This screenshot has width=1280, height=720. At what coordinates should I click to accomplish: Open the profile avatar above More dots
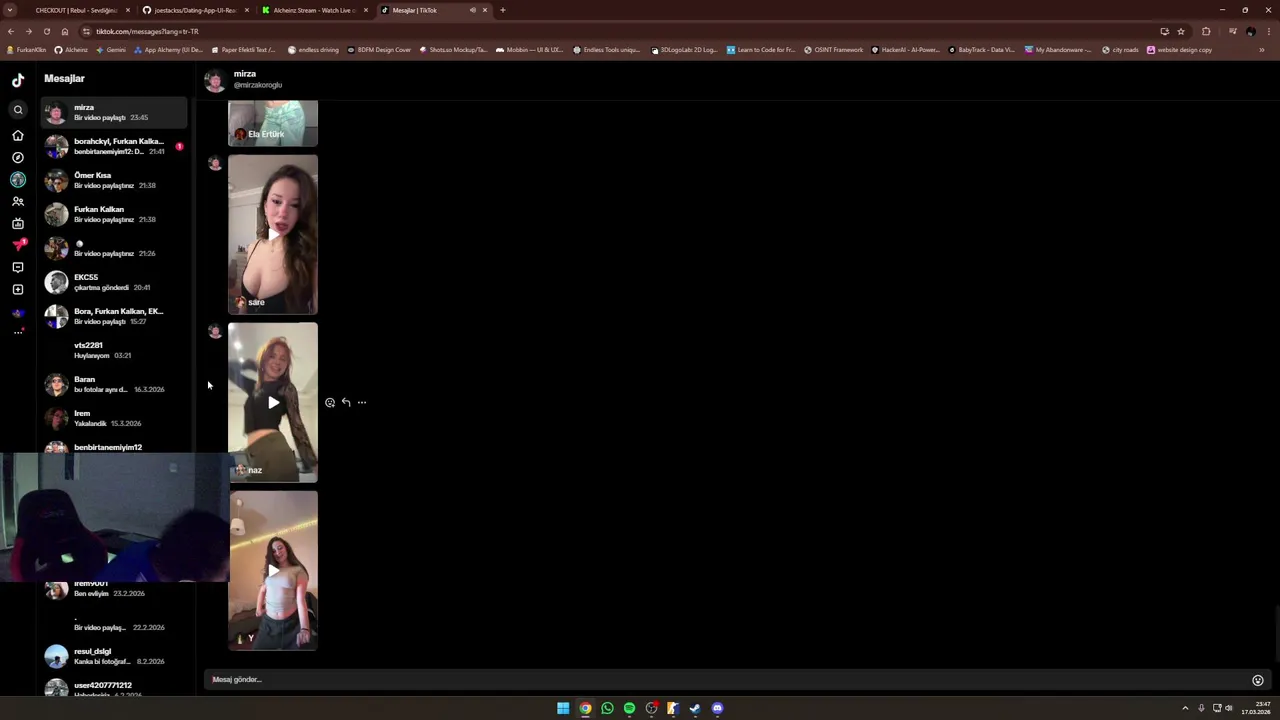coord(18,312)
